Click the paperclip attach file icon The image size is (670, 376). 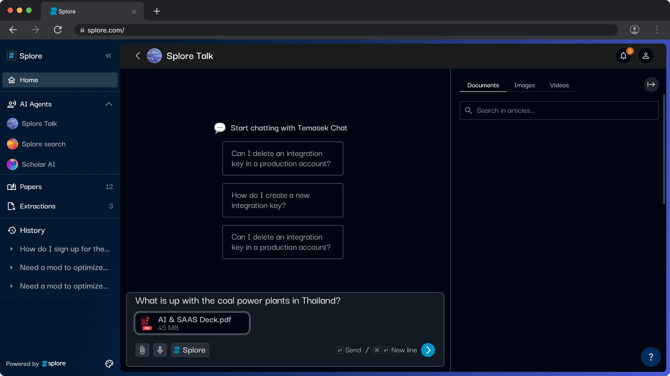(142, 350)
